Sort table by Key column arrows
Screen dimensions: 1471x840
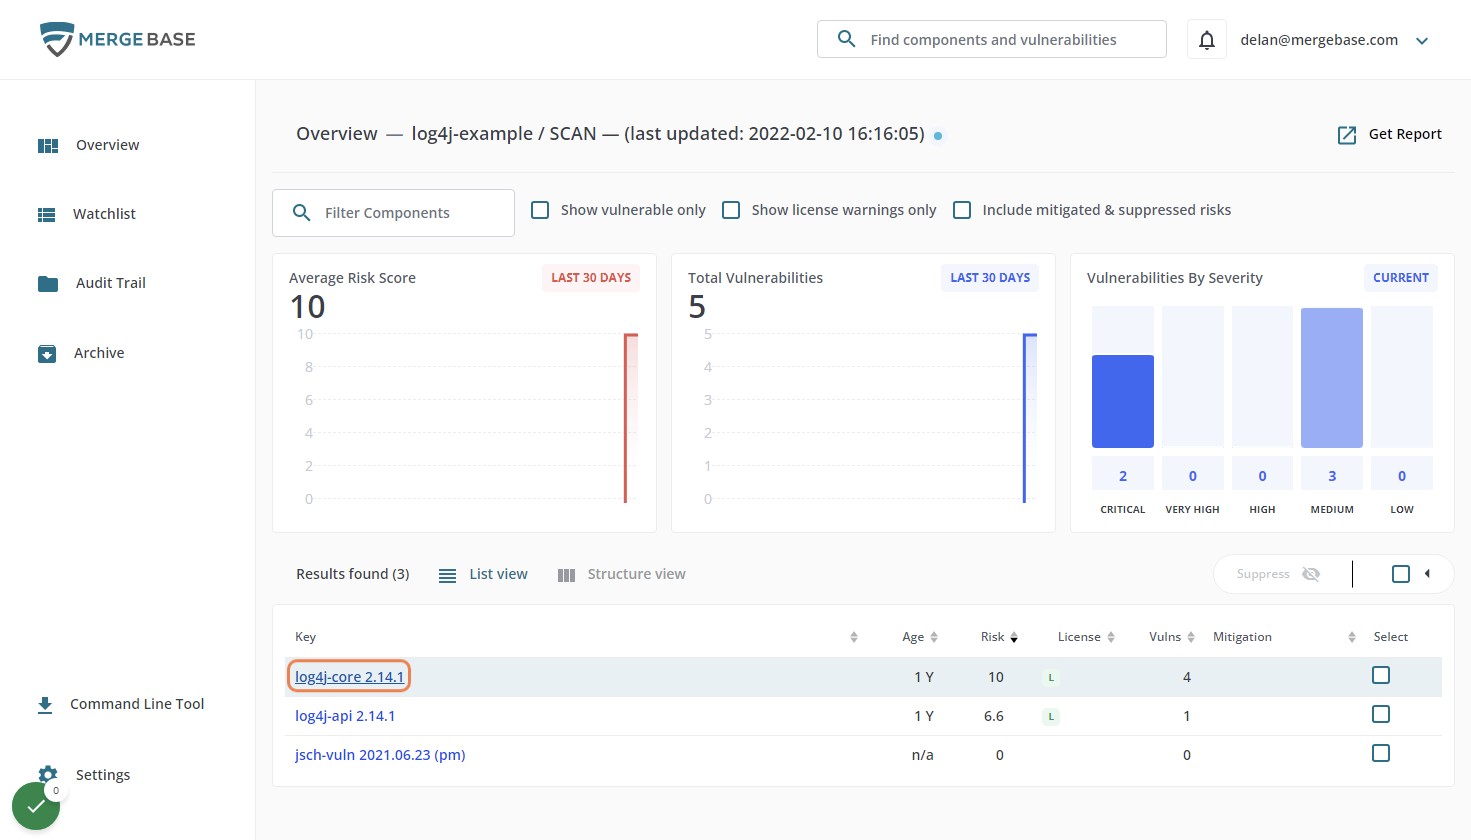tap(854, 637)
